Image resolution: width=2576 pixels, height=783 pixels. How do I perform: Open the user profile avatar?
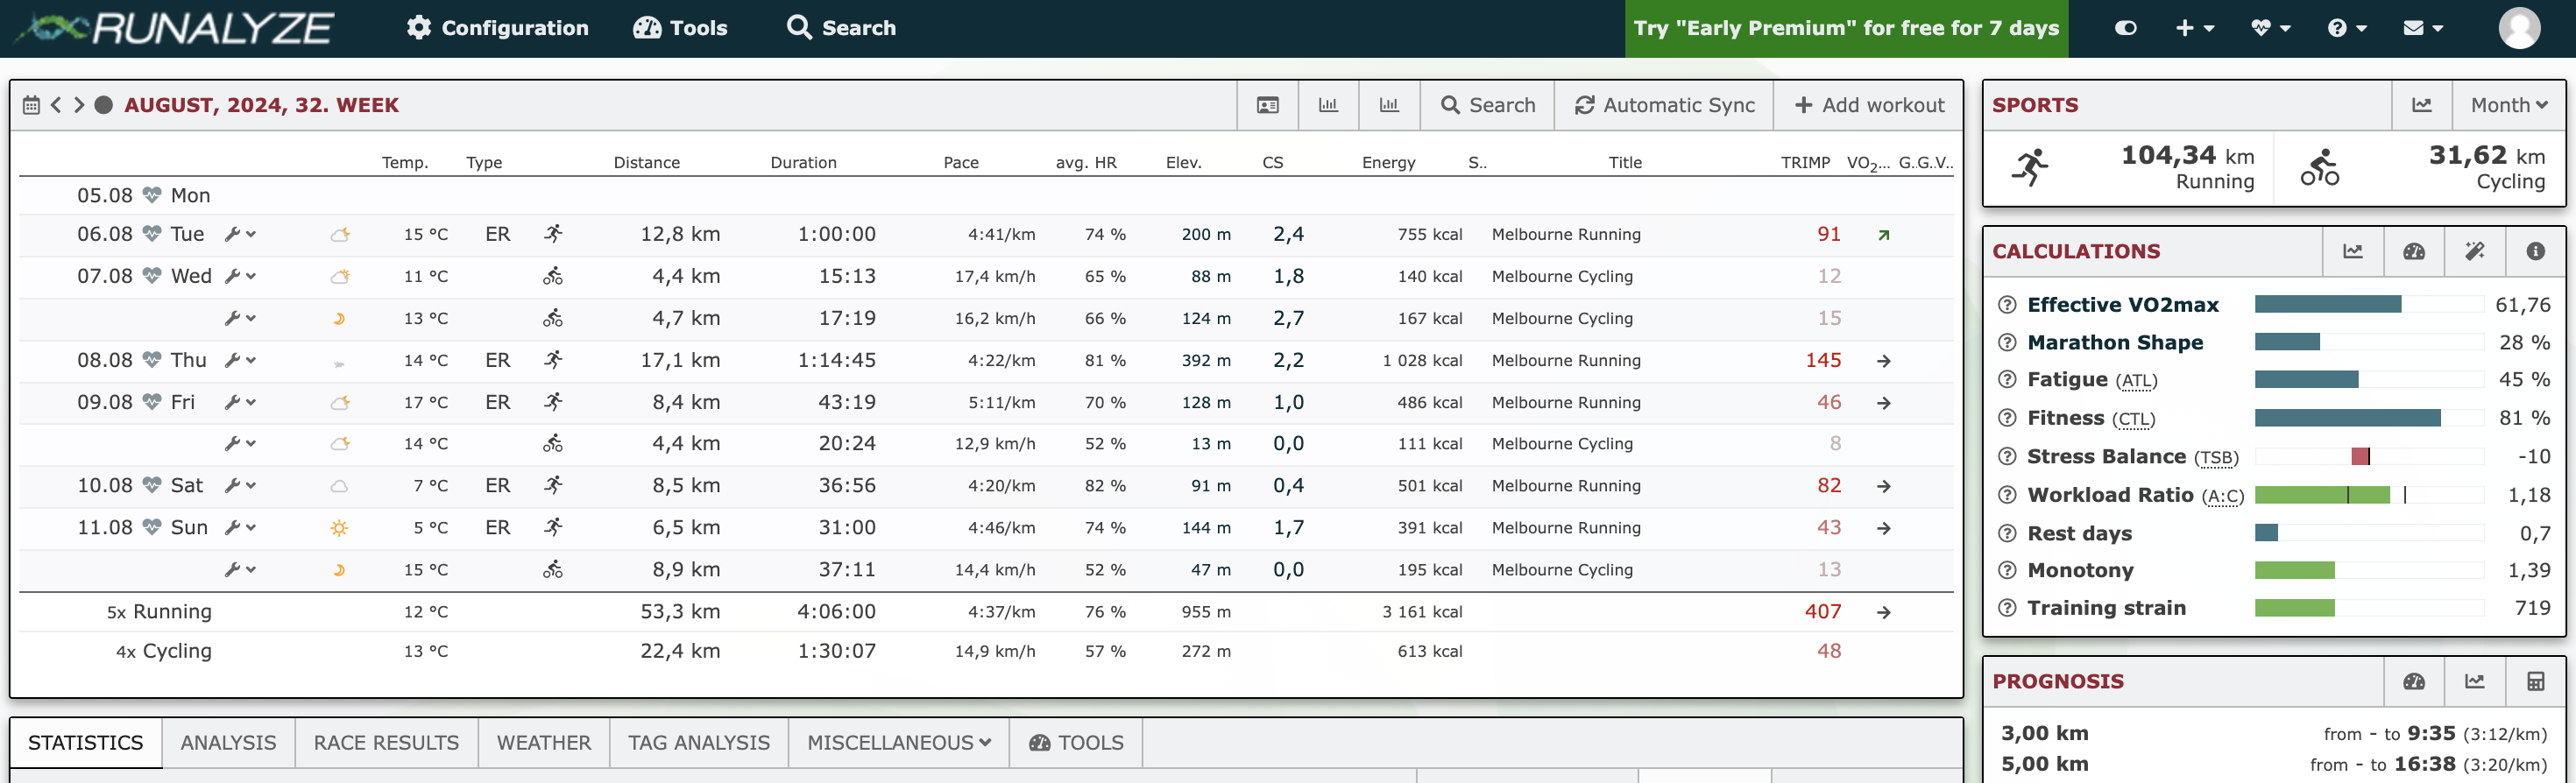tap(2518, 28)
